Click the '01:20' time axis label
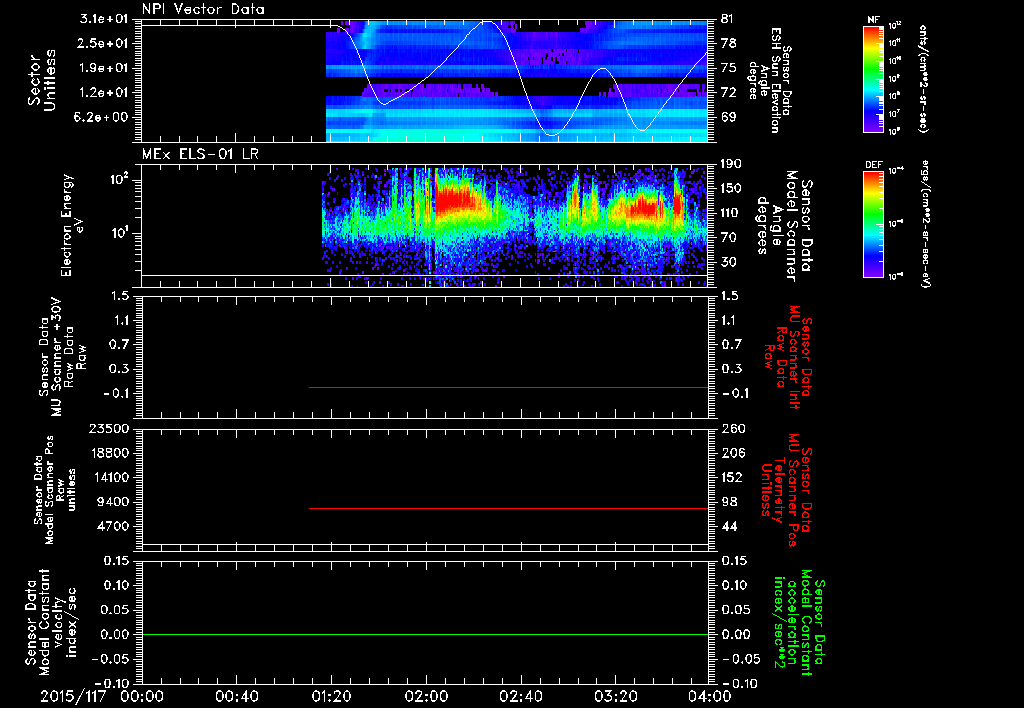Viewport: 1024px width, 708px height. tap(331, 696)
